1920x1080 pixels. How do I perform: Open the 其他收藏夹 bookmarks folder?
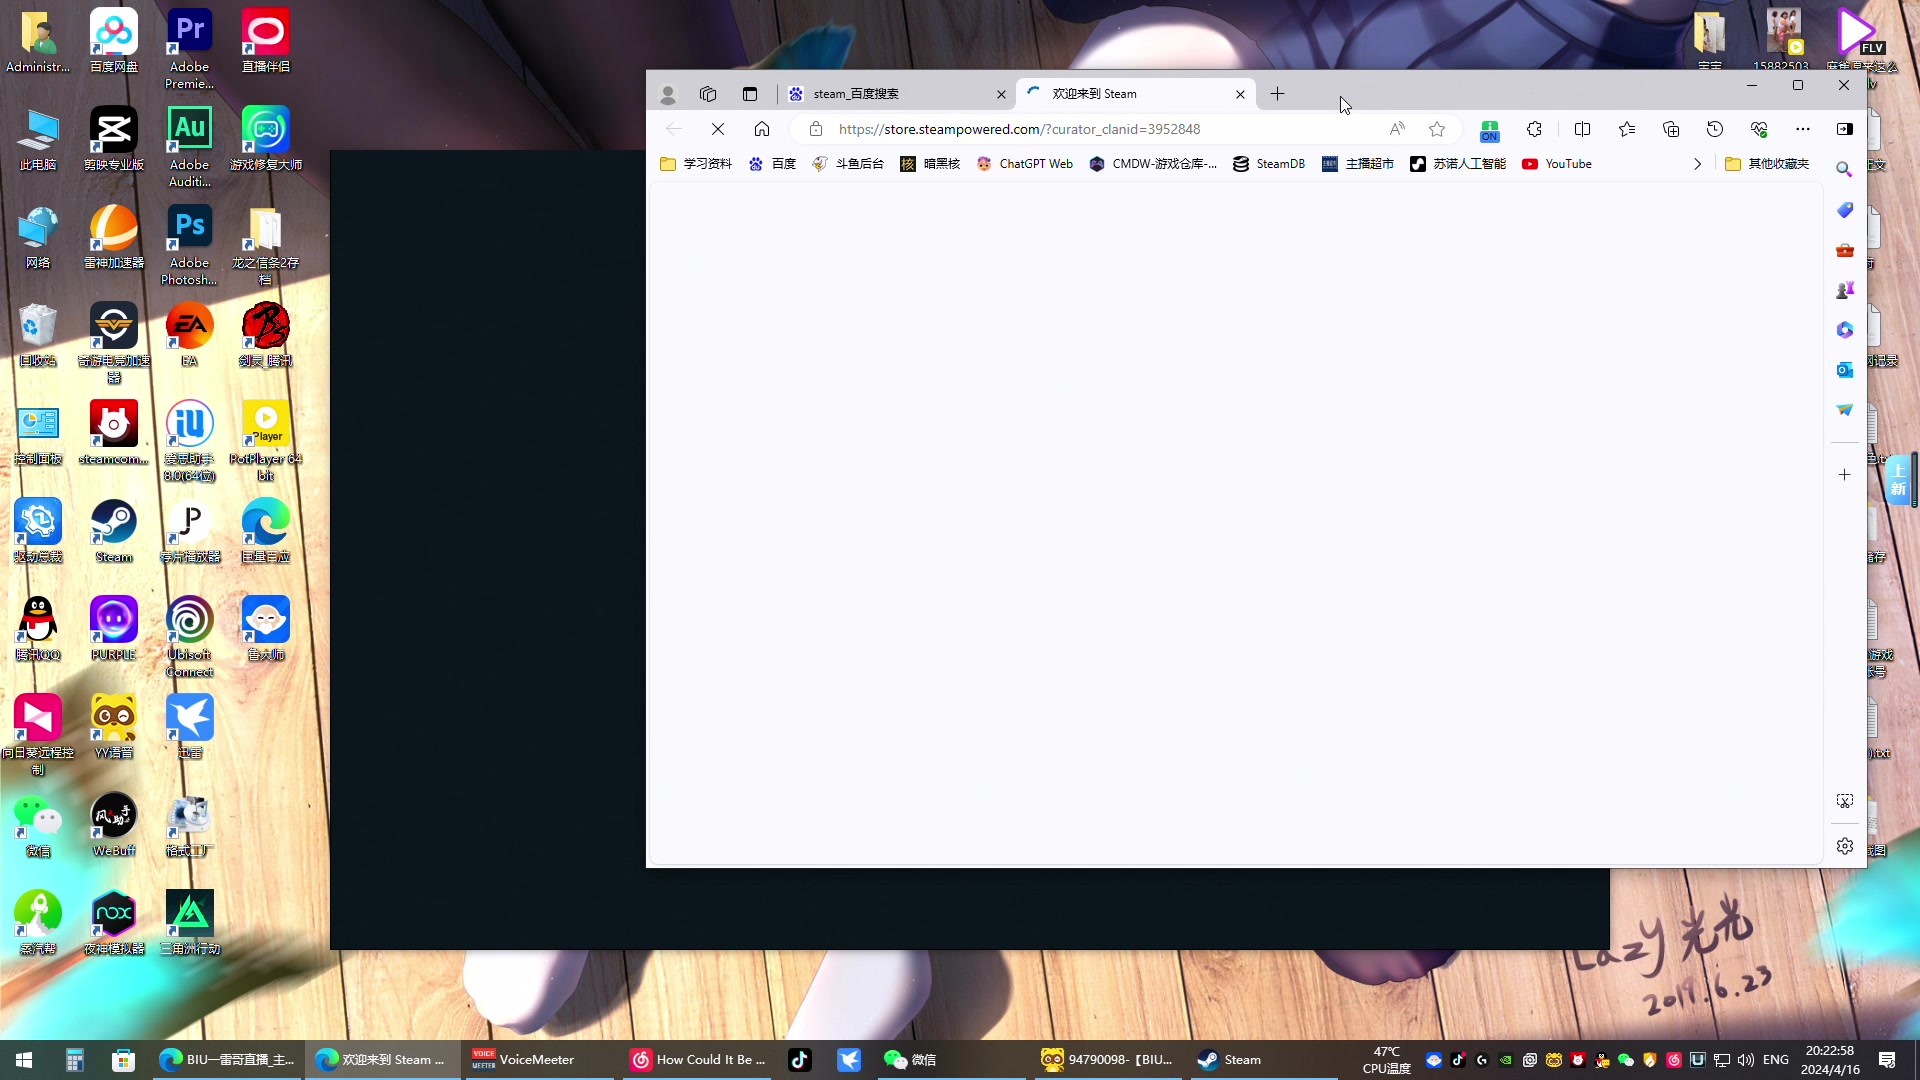pos(1767,164)
